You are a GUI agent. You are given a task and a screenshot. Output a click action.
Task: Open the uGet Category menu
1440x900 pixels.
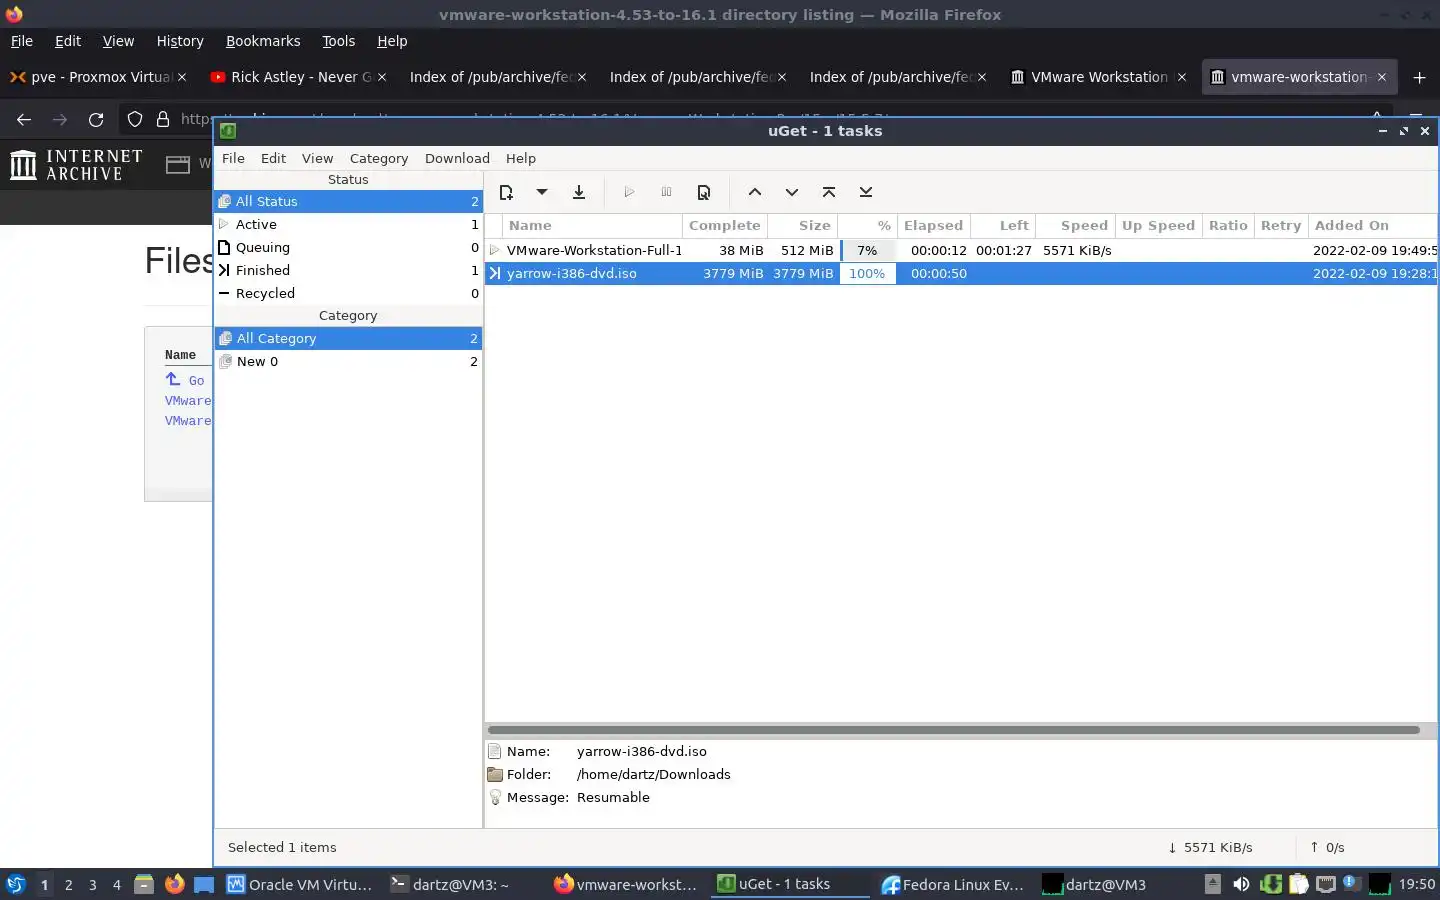tap(379, 158)
